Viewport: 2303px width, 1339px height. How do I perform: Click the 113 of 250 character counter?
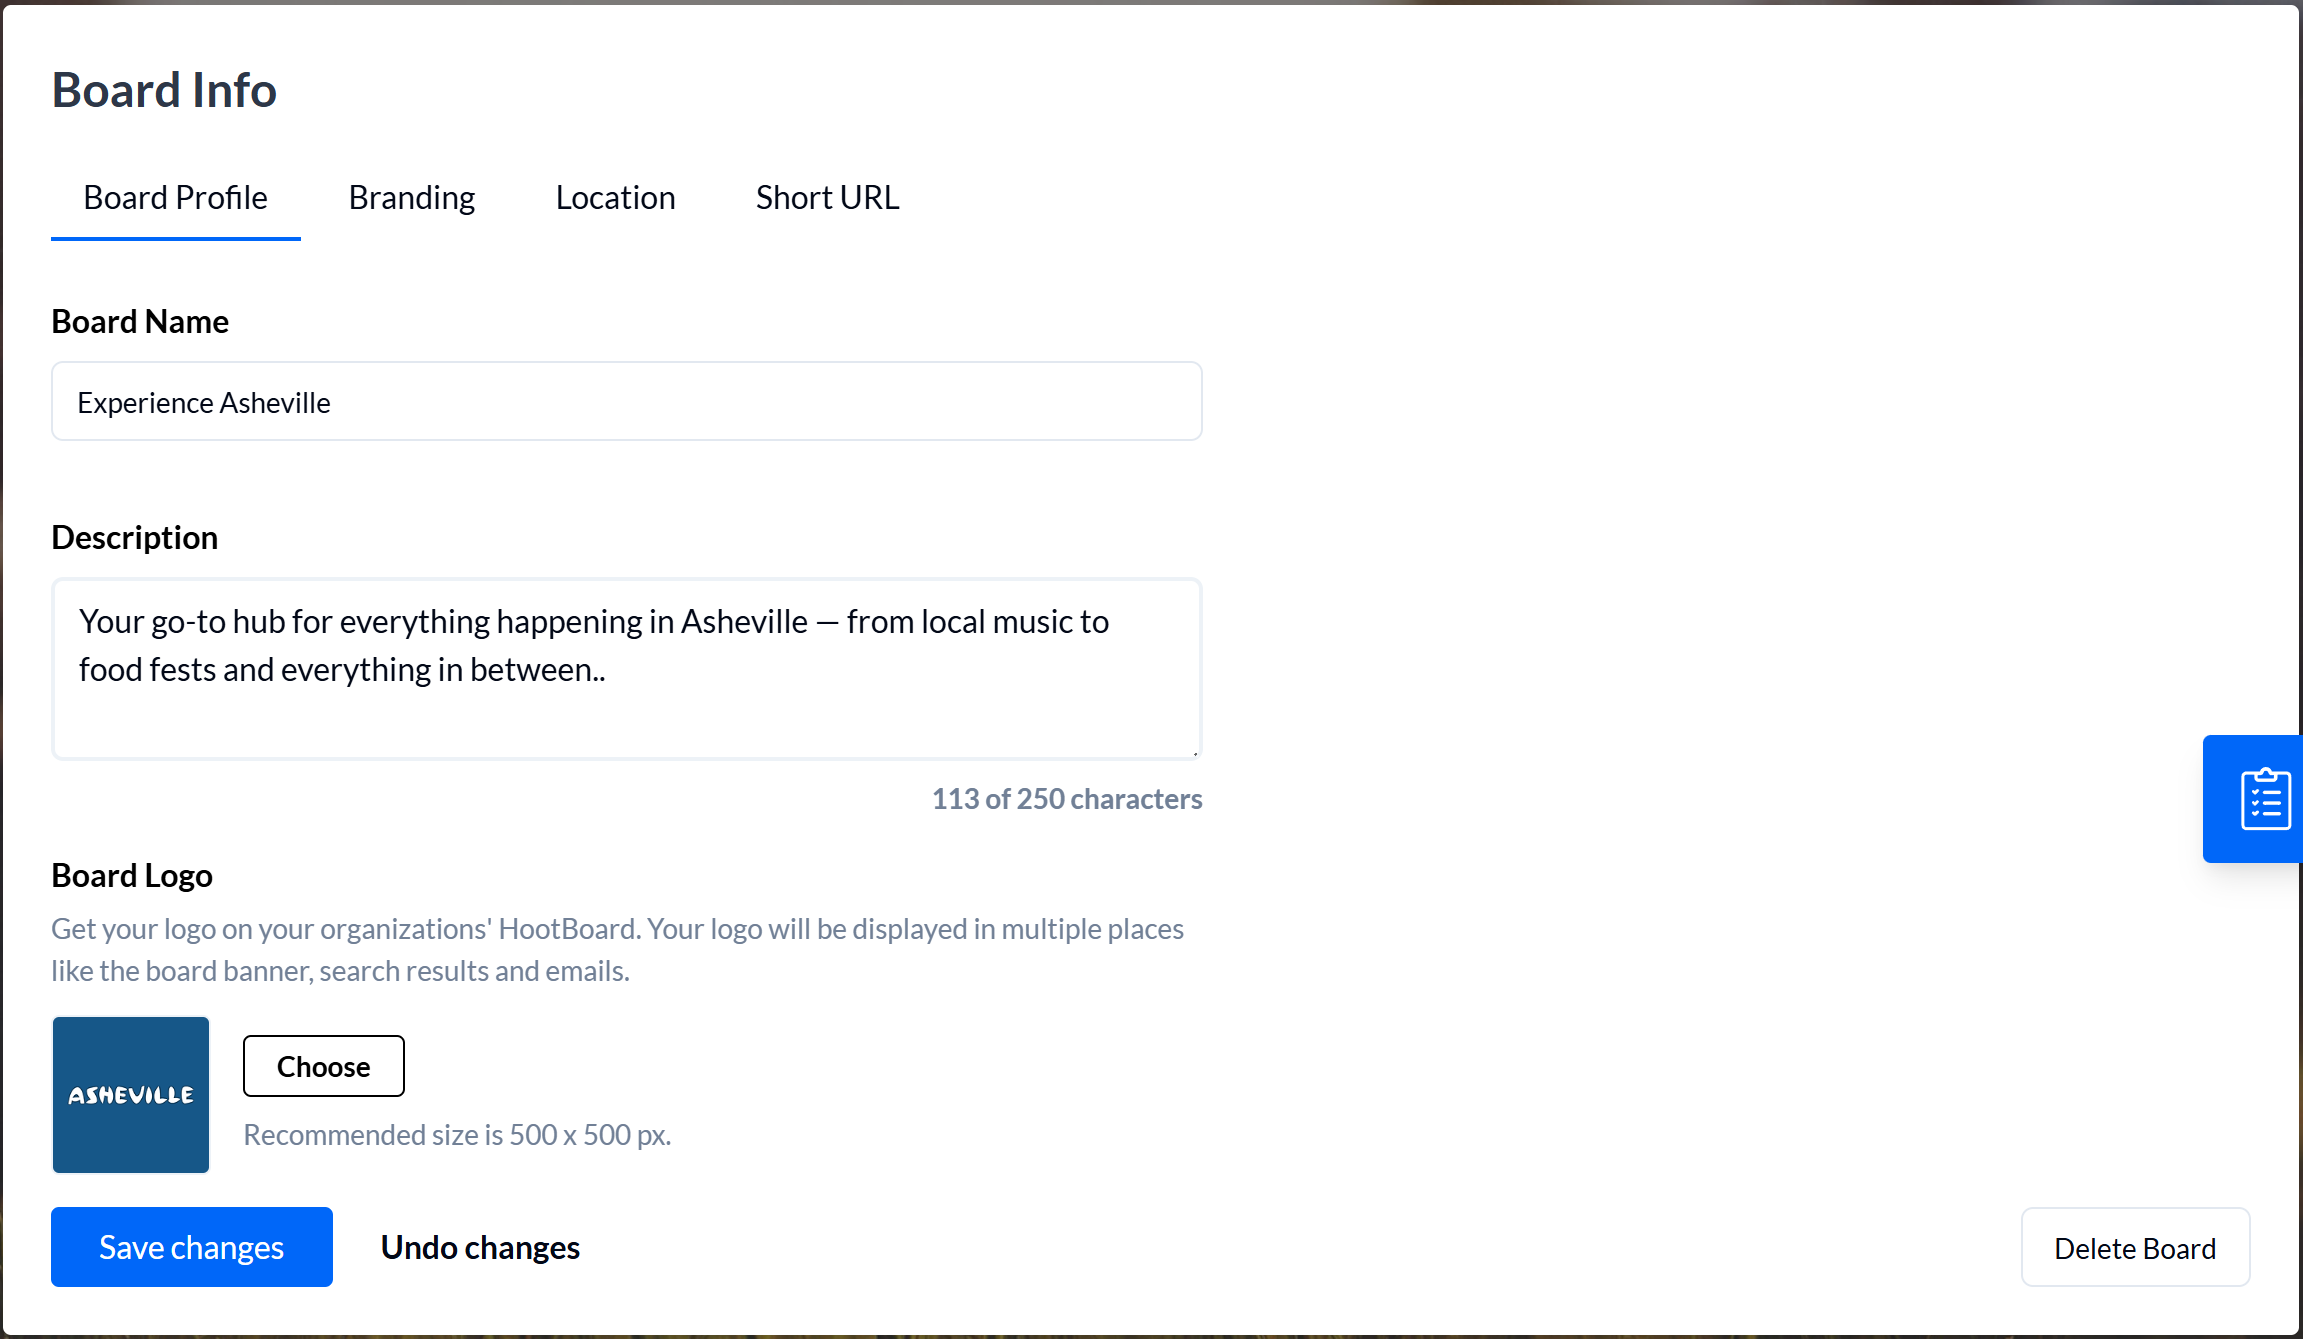click(1067, 798)
